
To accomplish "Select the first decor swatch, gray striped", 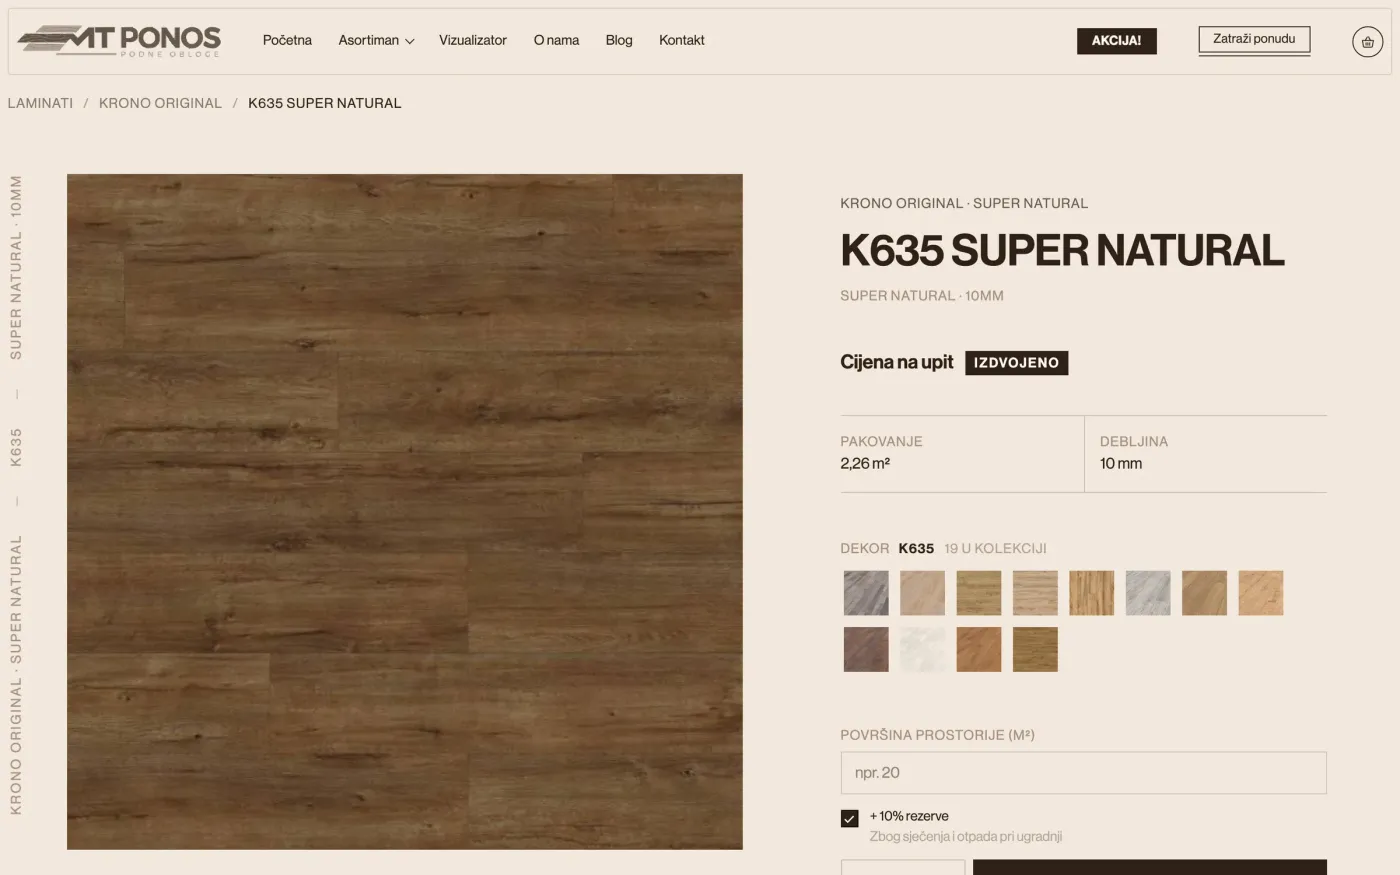I will (x=866, y=593).
